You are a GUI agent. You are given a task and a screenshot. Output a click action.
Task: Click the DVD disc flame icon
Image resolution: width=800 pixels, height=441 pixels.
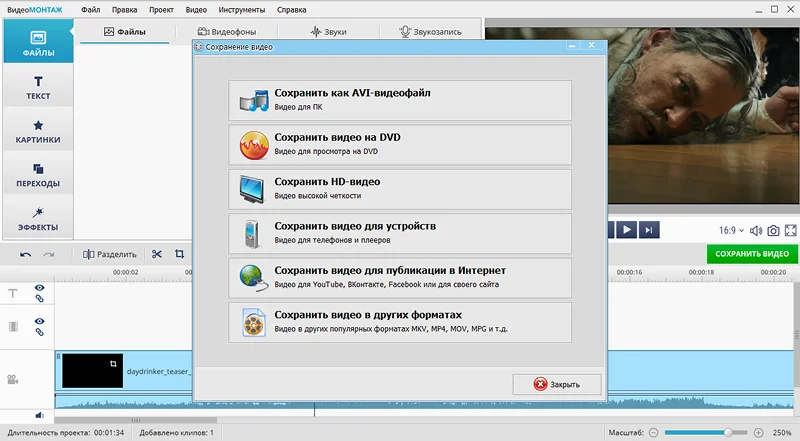254,145
